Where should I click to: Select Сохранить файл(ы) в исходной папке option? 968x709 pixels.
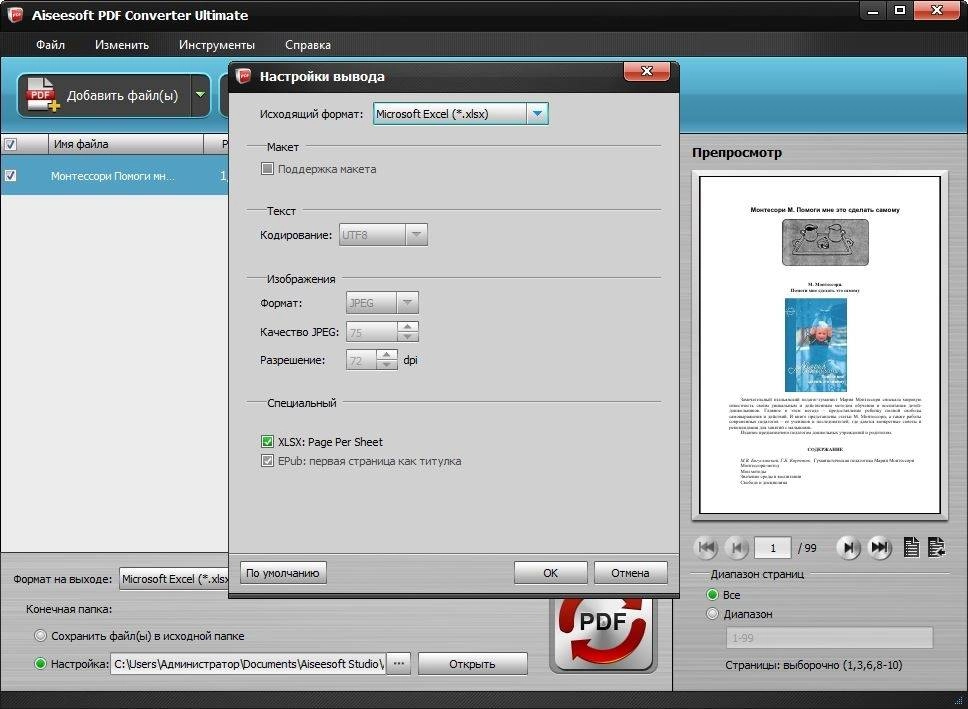click(41, 636)
